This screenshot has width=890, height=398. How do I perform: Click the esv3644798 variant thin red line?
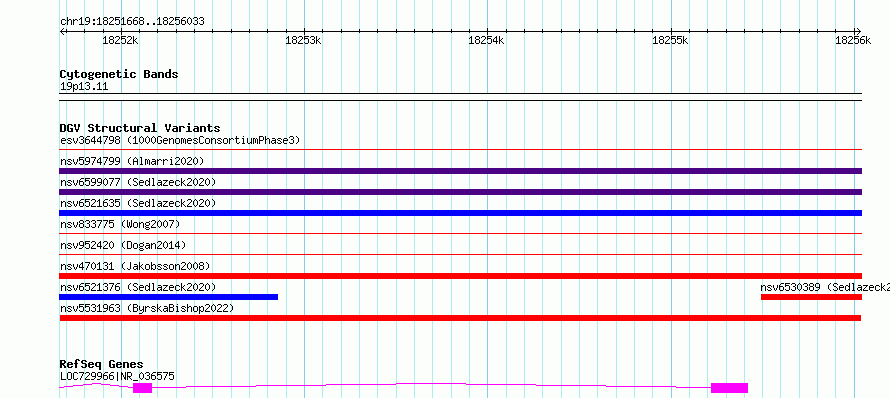460,150
